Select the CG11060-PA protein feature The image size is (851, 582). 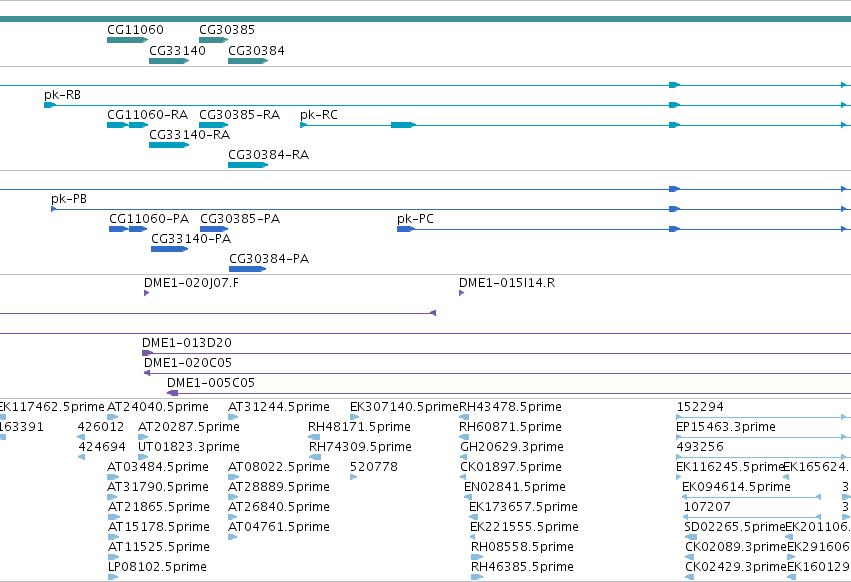pos(128,229)
